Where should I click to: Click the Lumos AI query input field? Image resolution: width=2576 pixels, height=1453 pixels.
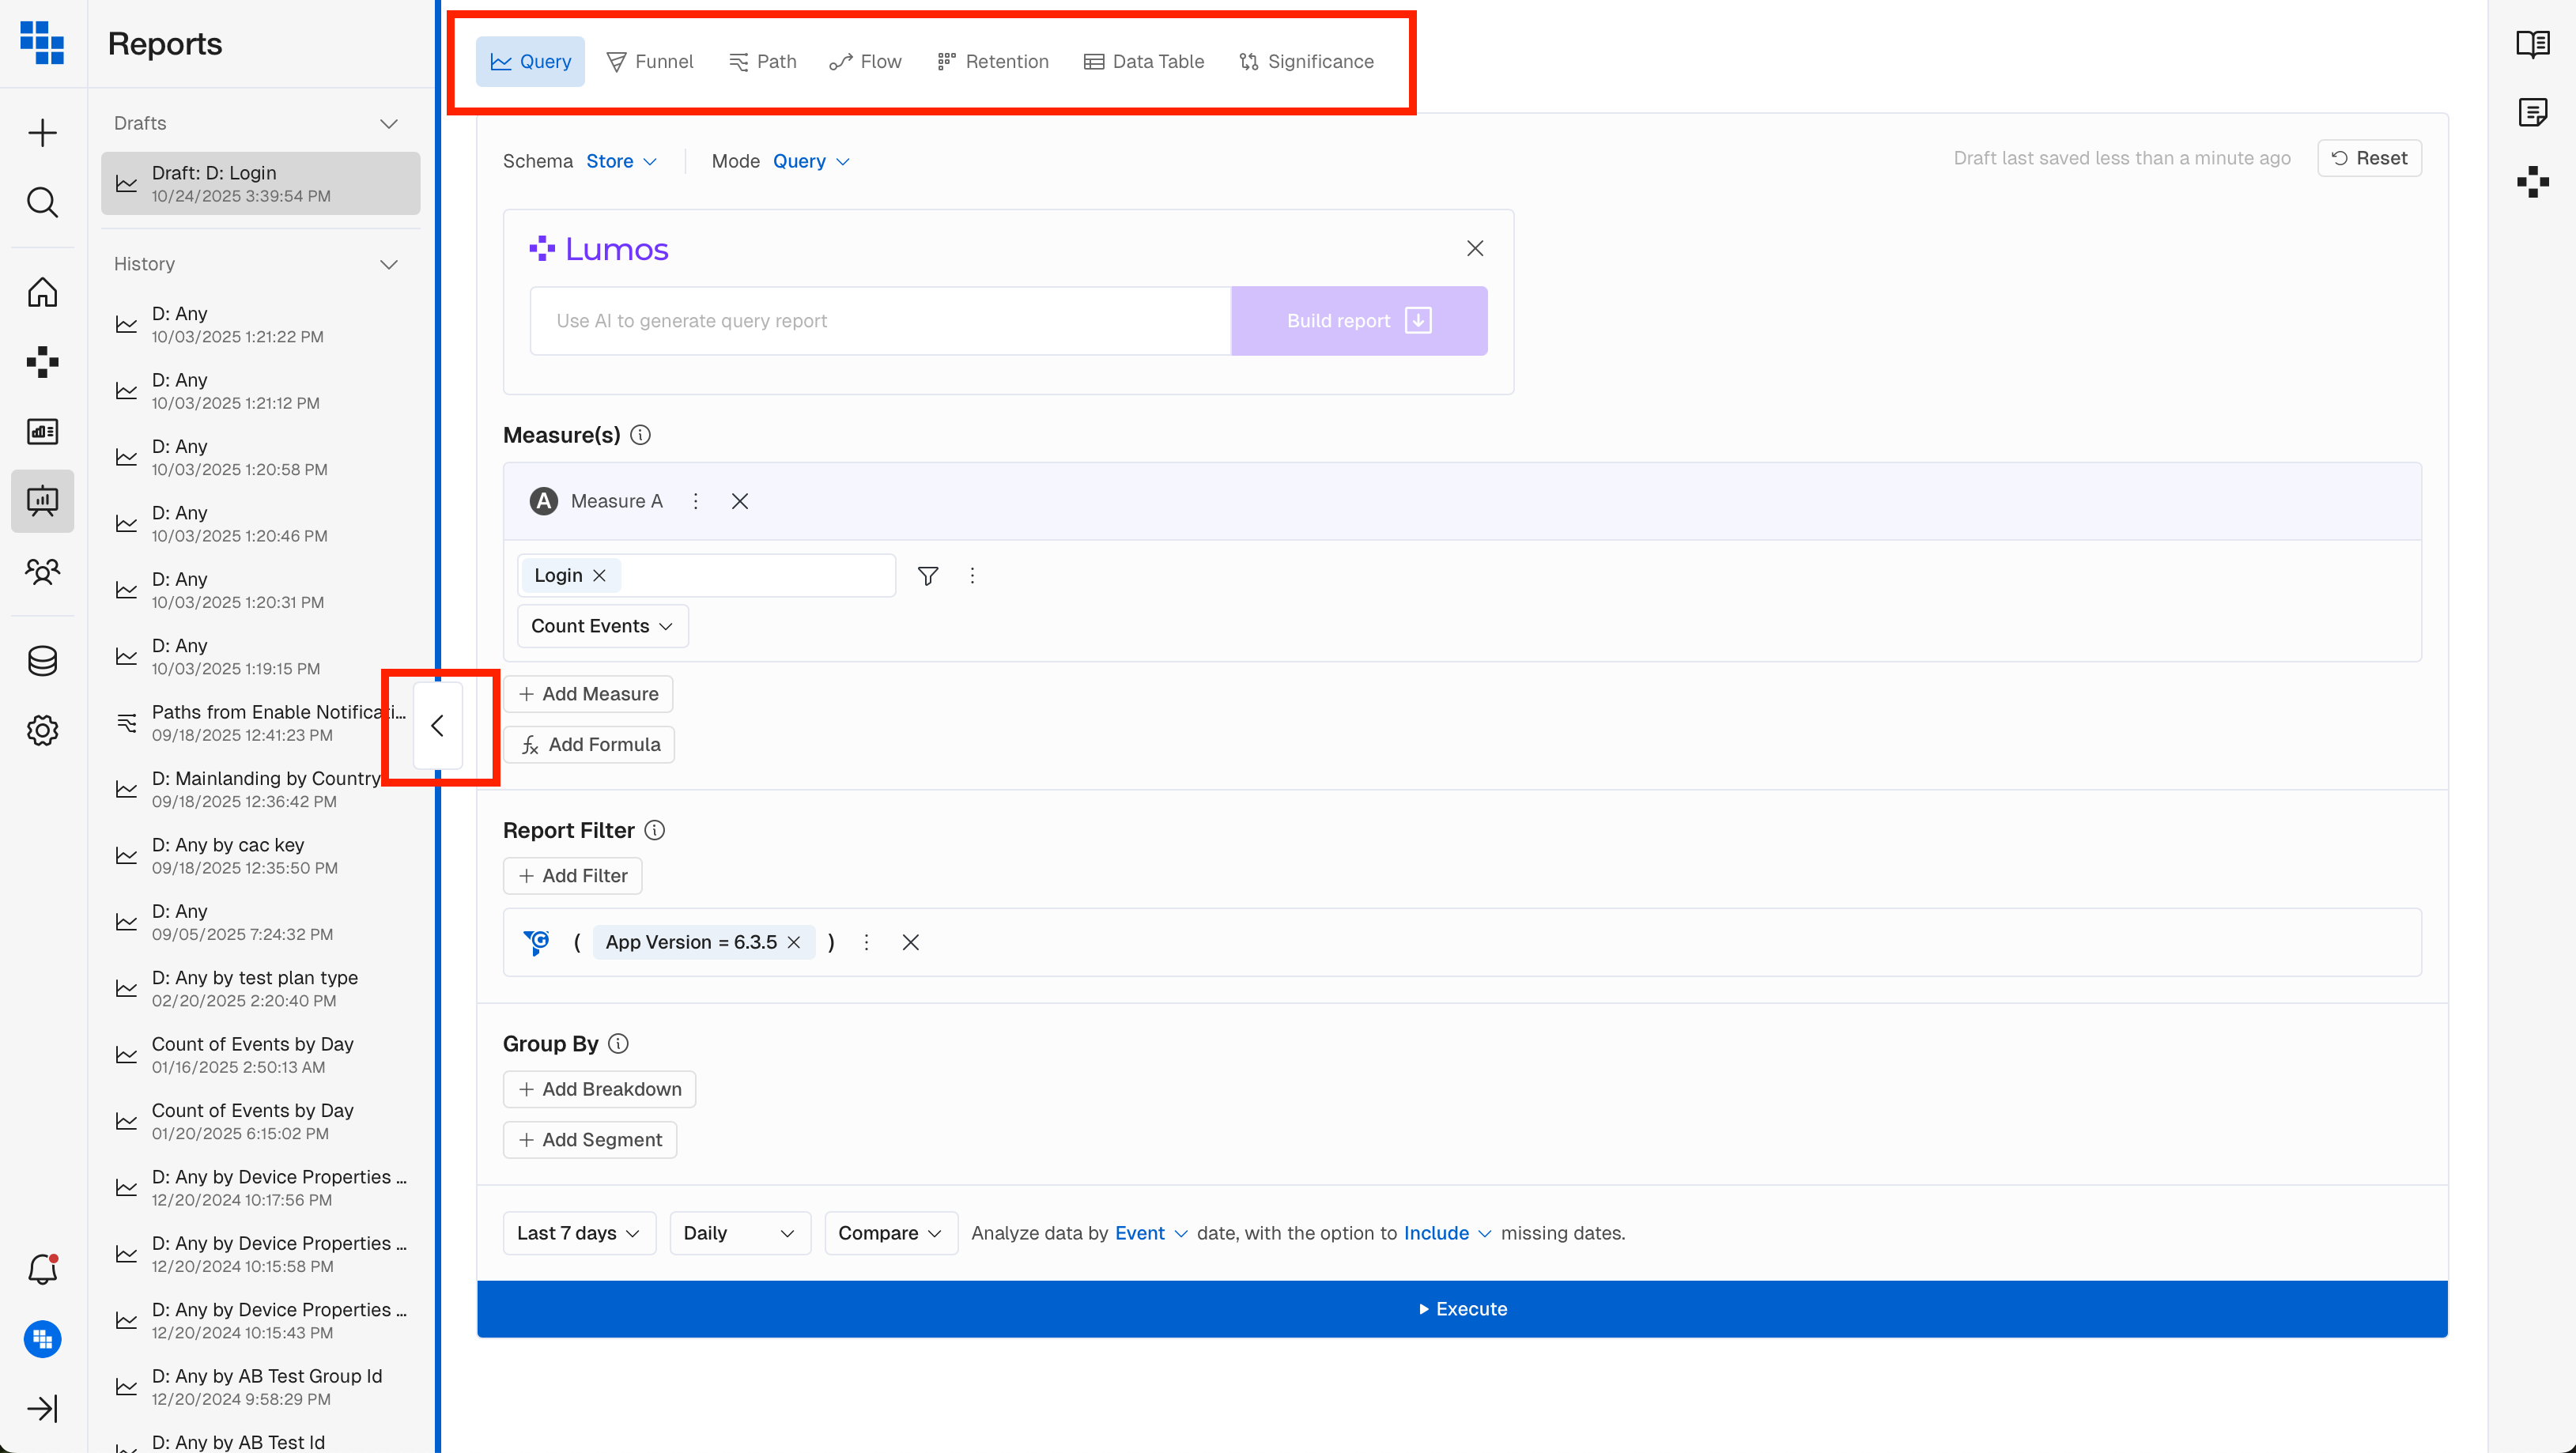click(x=880, y=321)
